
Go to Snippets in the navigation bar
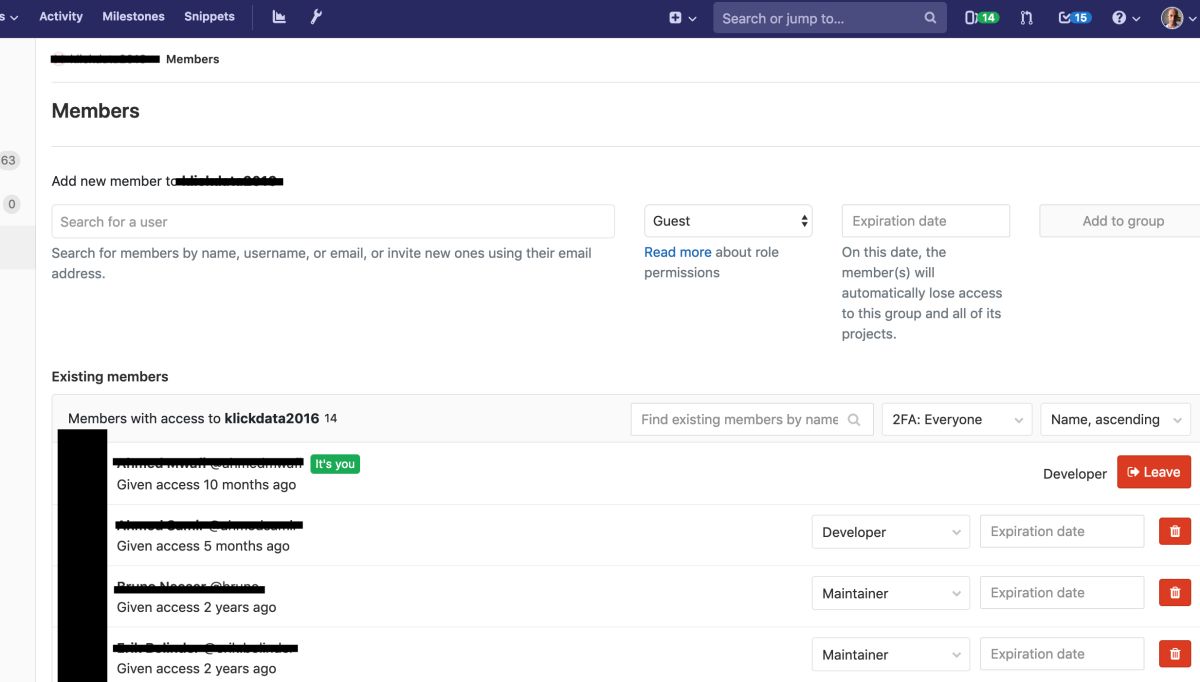[x=209, y=17]
